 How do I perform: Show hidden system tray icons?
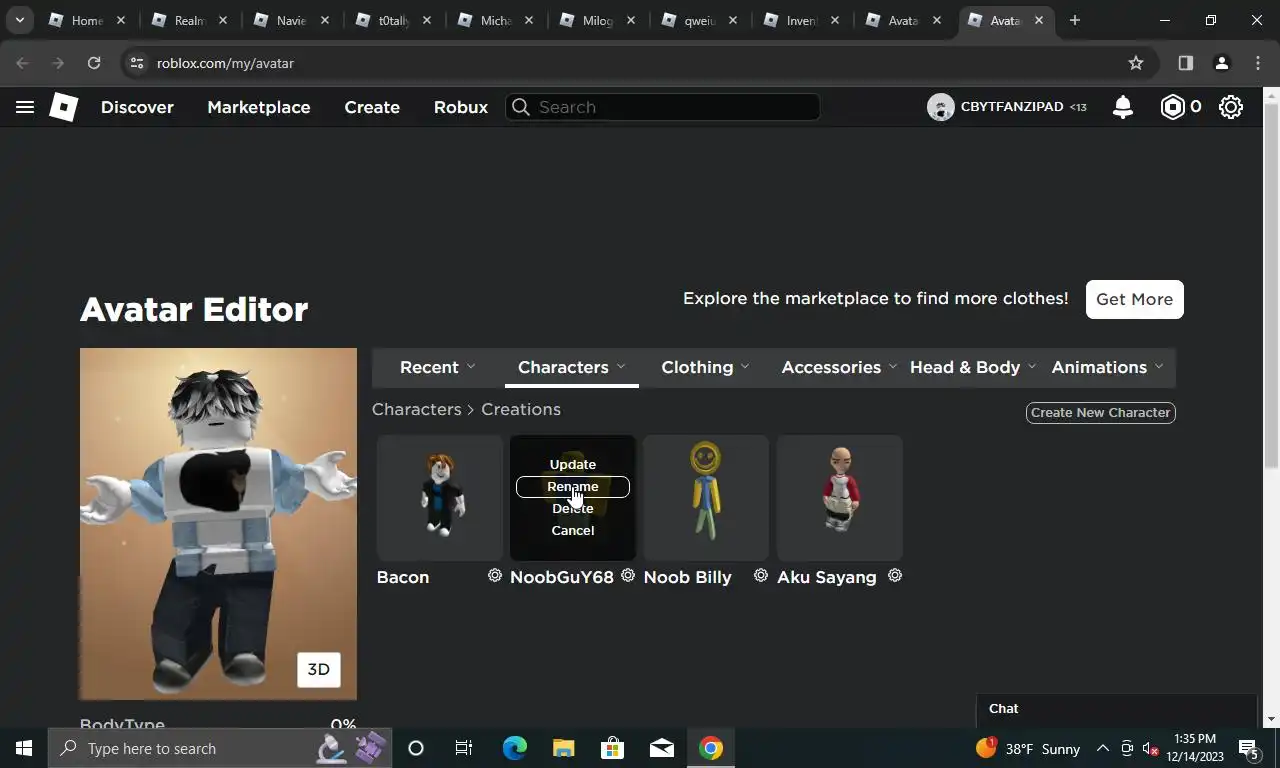point(1103,748)
